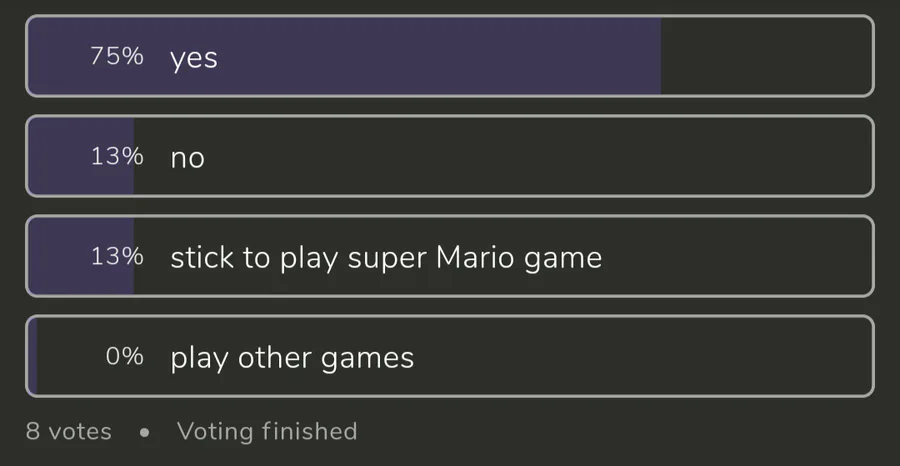Click the 75% result label
Screen dimensions: 900x466
[x=117, y=57]
